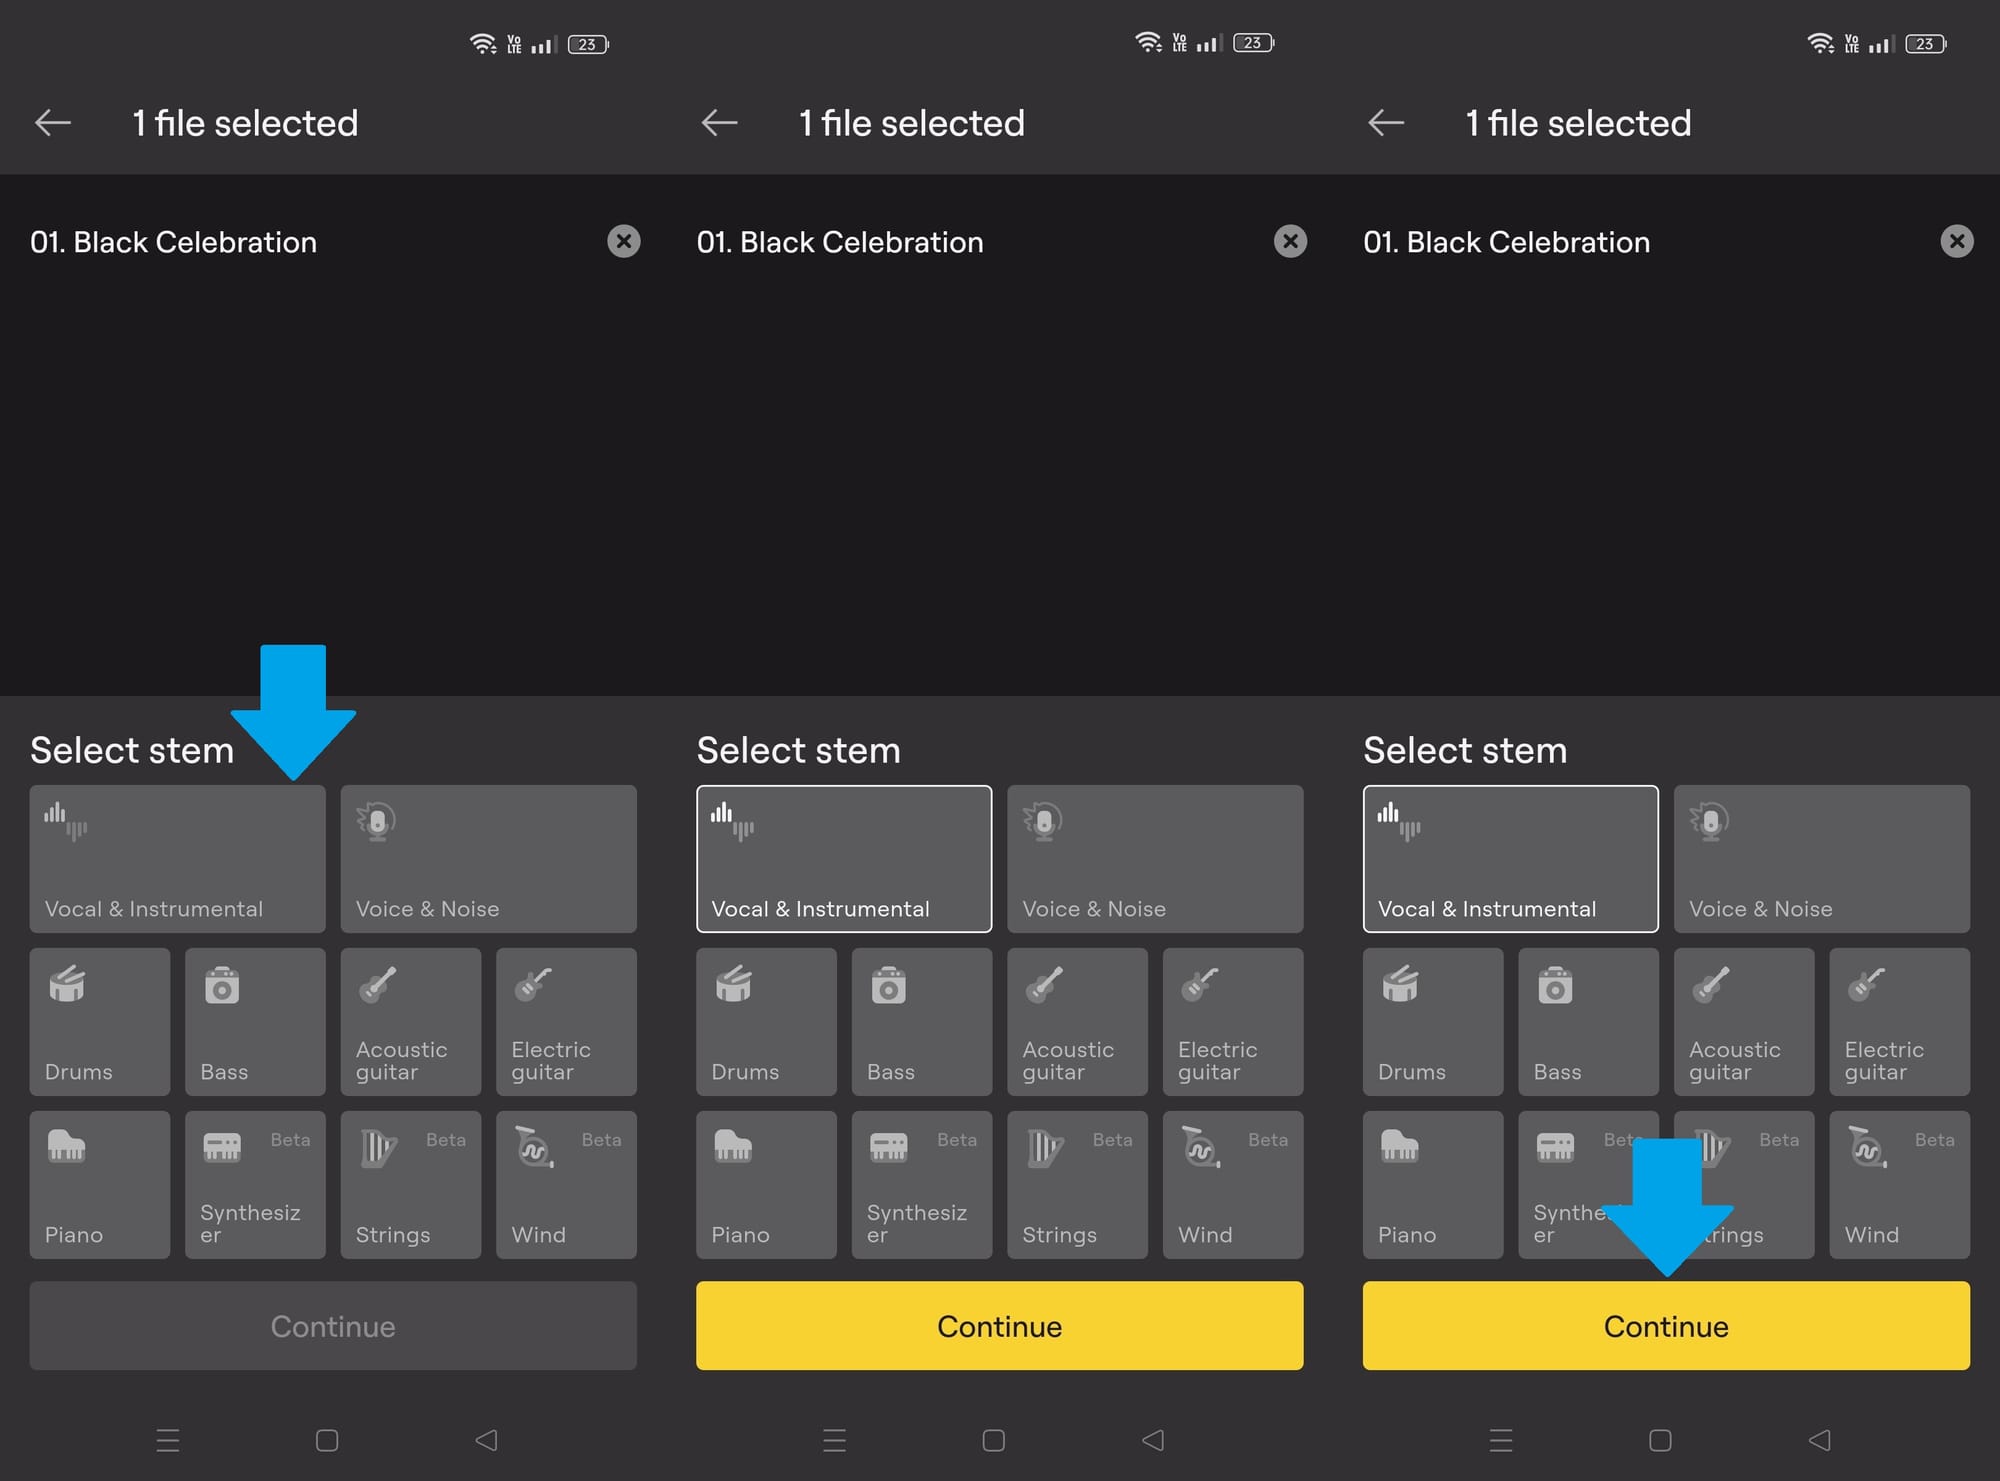Tap Android home square in right screen
2000x1481 pixels.
click(x=1660, y=1439)
